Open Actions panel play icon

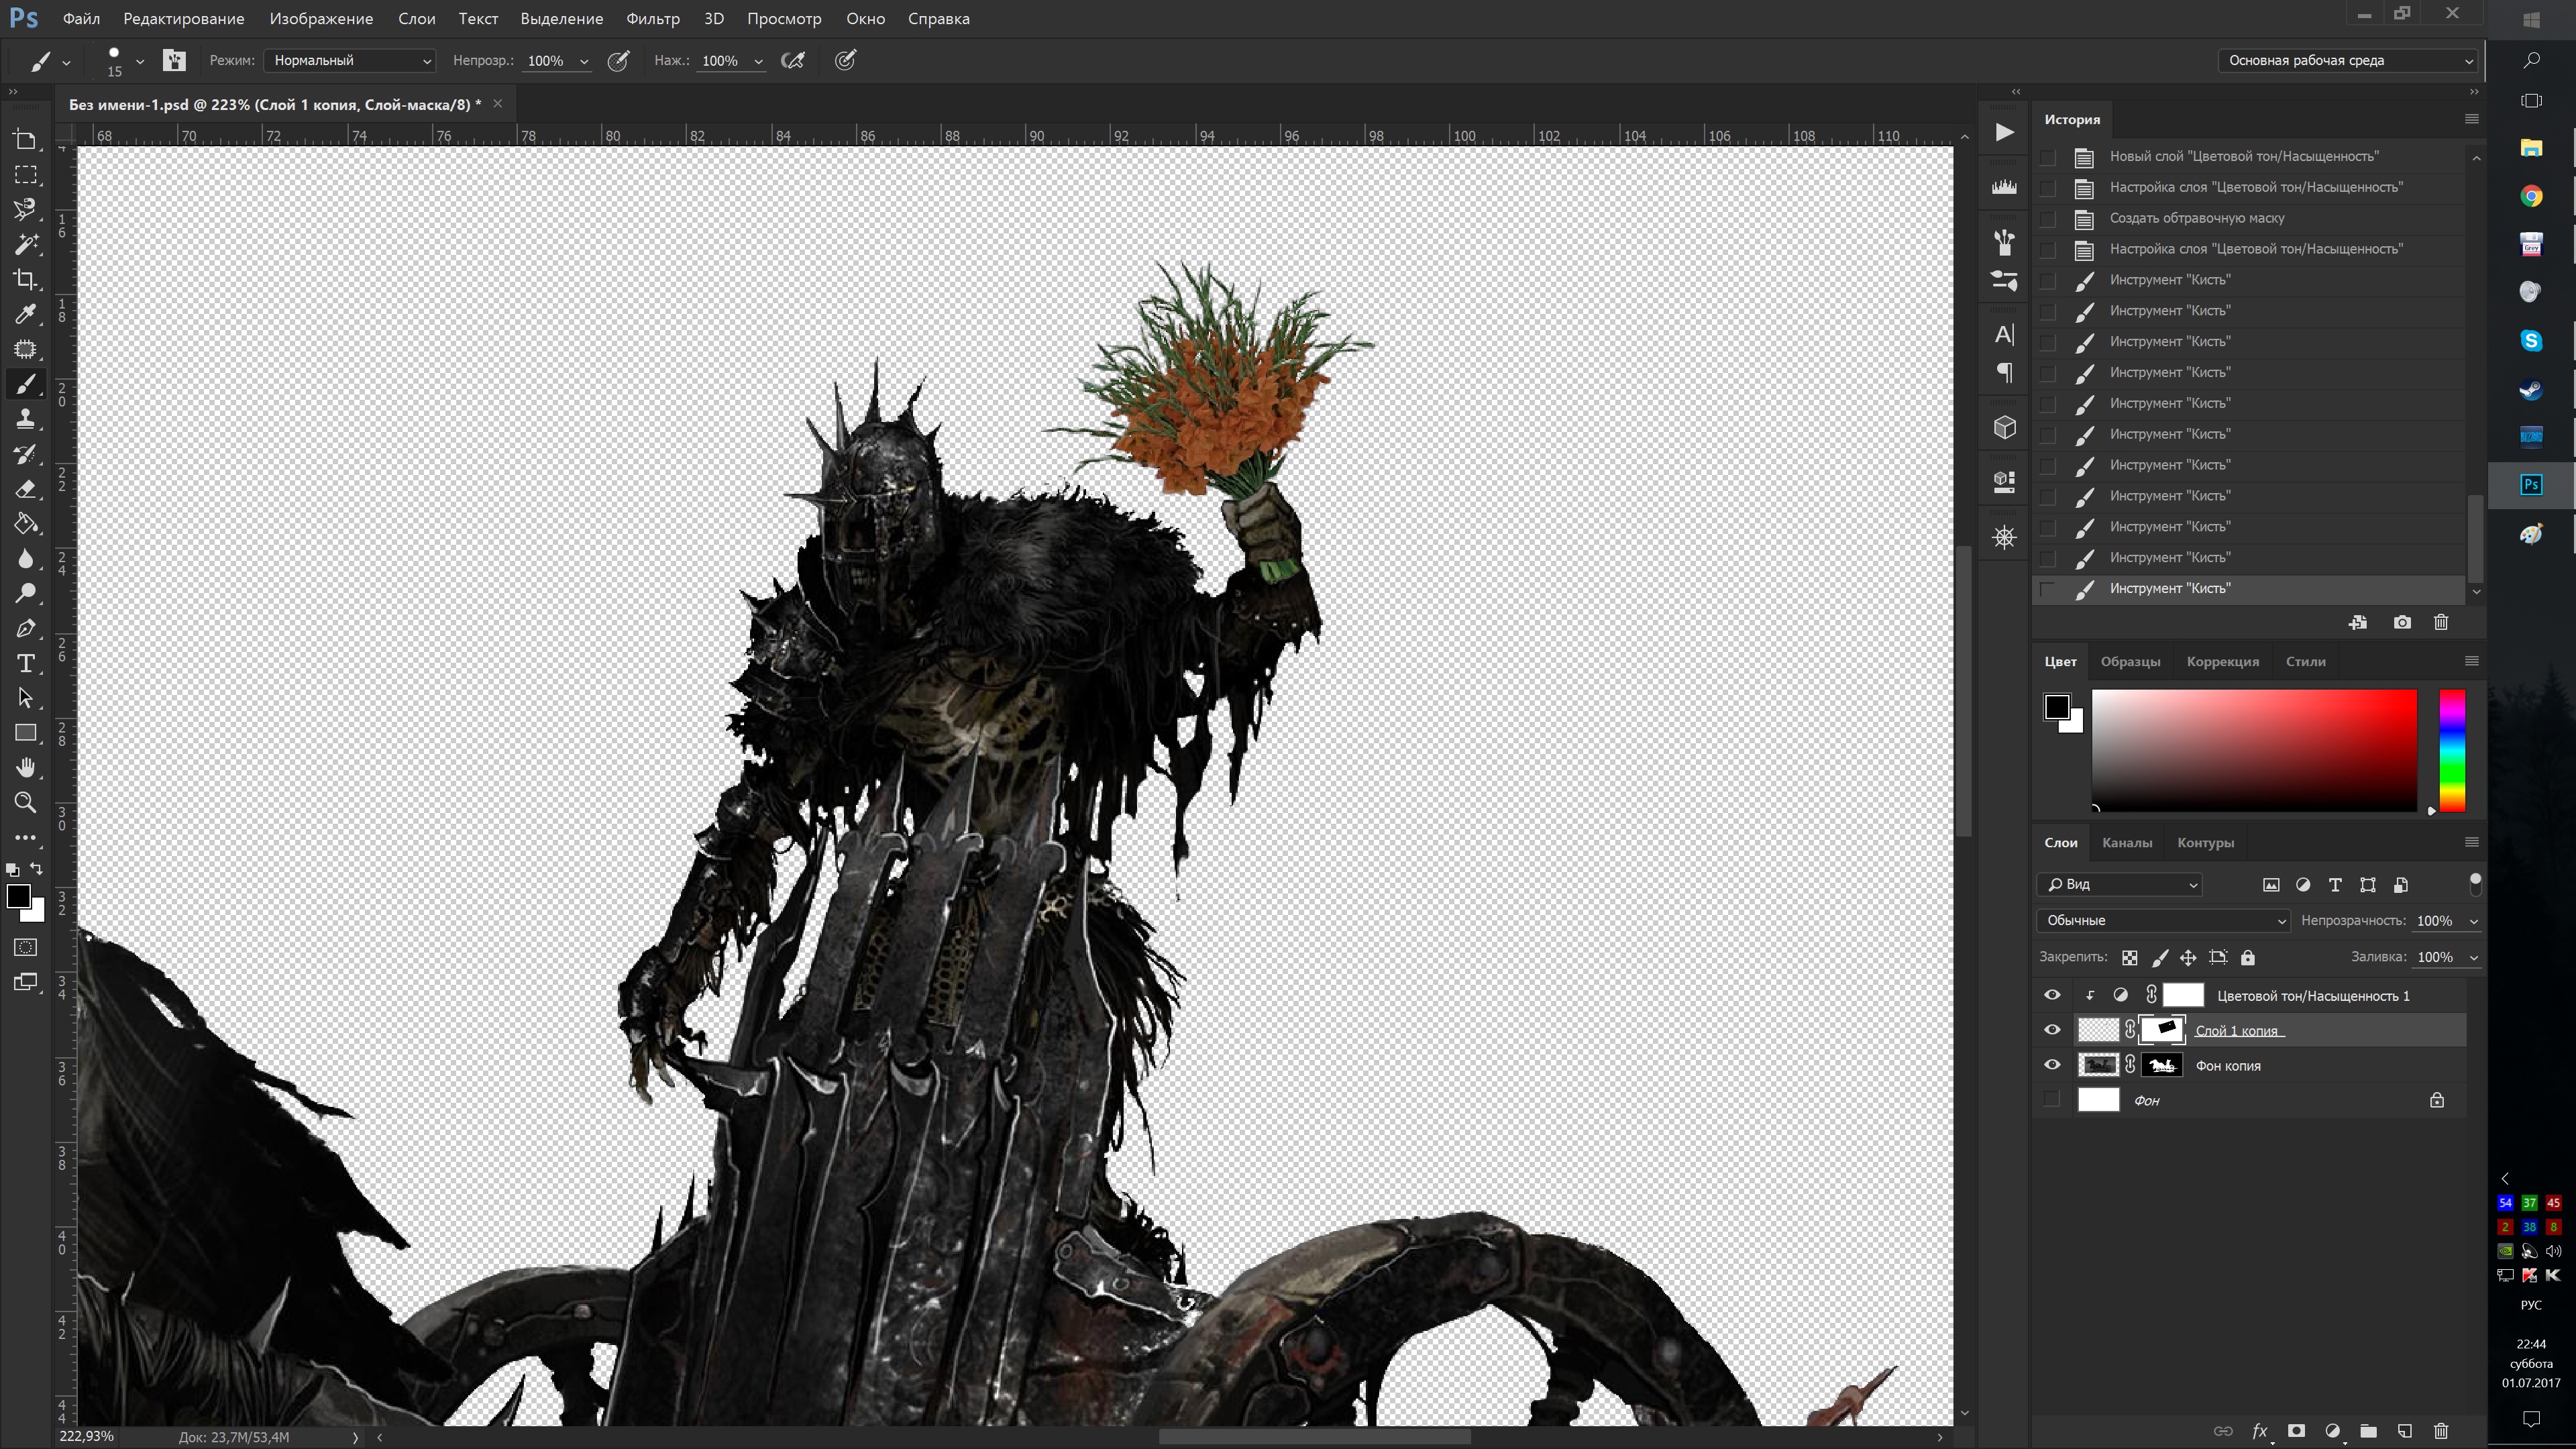click(x=2004, y=132)
